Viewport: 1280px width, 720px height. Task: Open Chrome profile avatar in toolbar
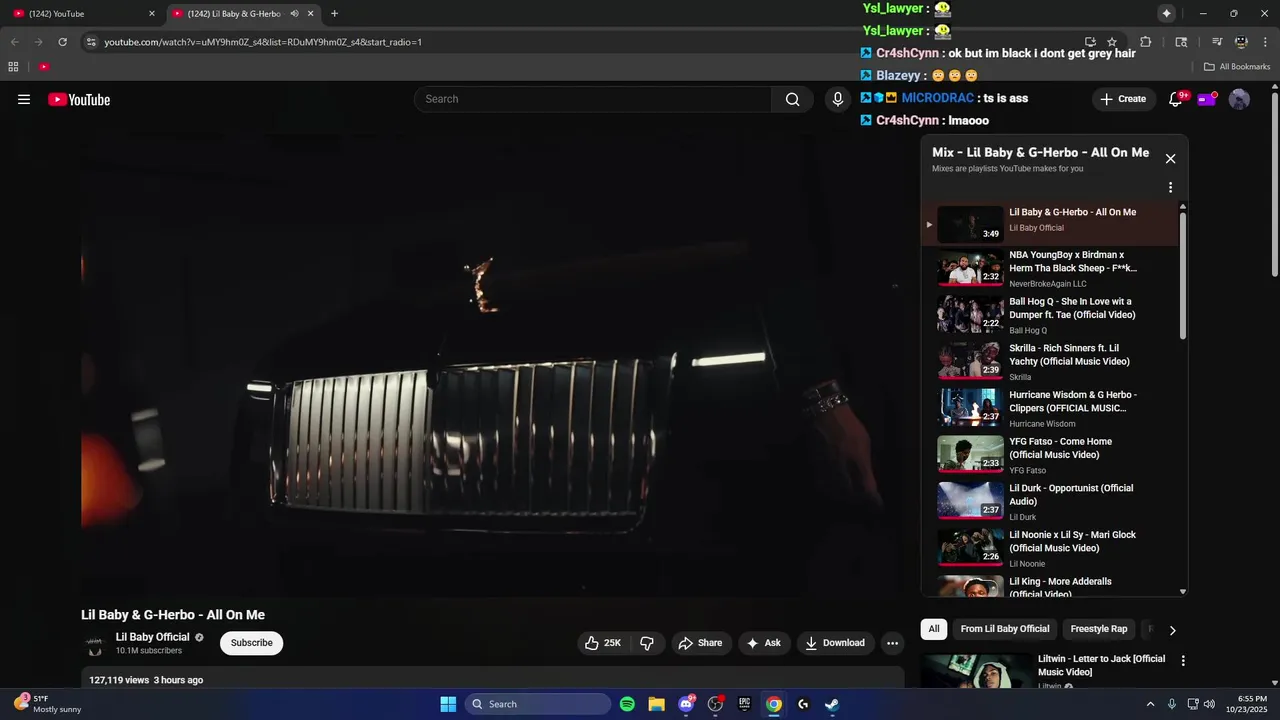(x=1241, y=42)
